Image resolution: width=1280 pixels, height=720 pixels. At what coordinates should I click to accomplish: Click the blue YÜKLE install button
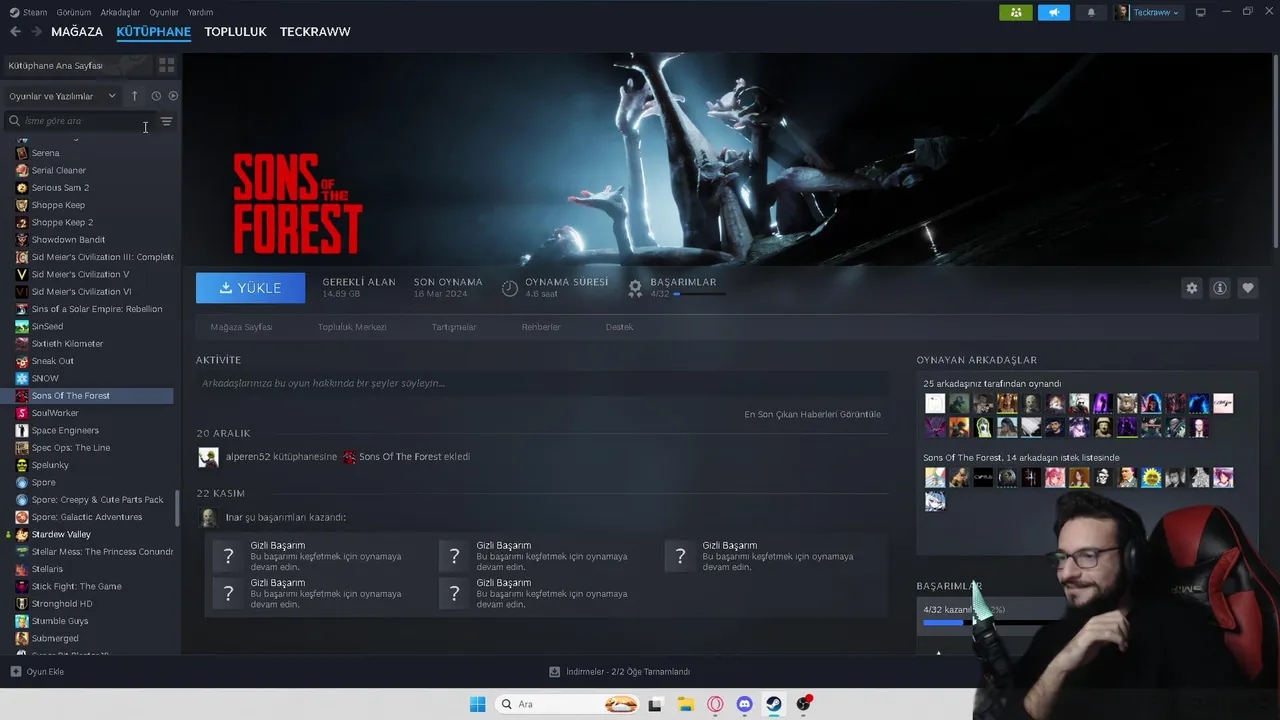[x=250, y=288]
